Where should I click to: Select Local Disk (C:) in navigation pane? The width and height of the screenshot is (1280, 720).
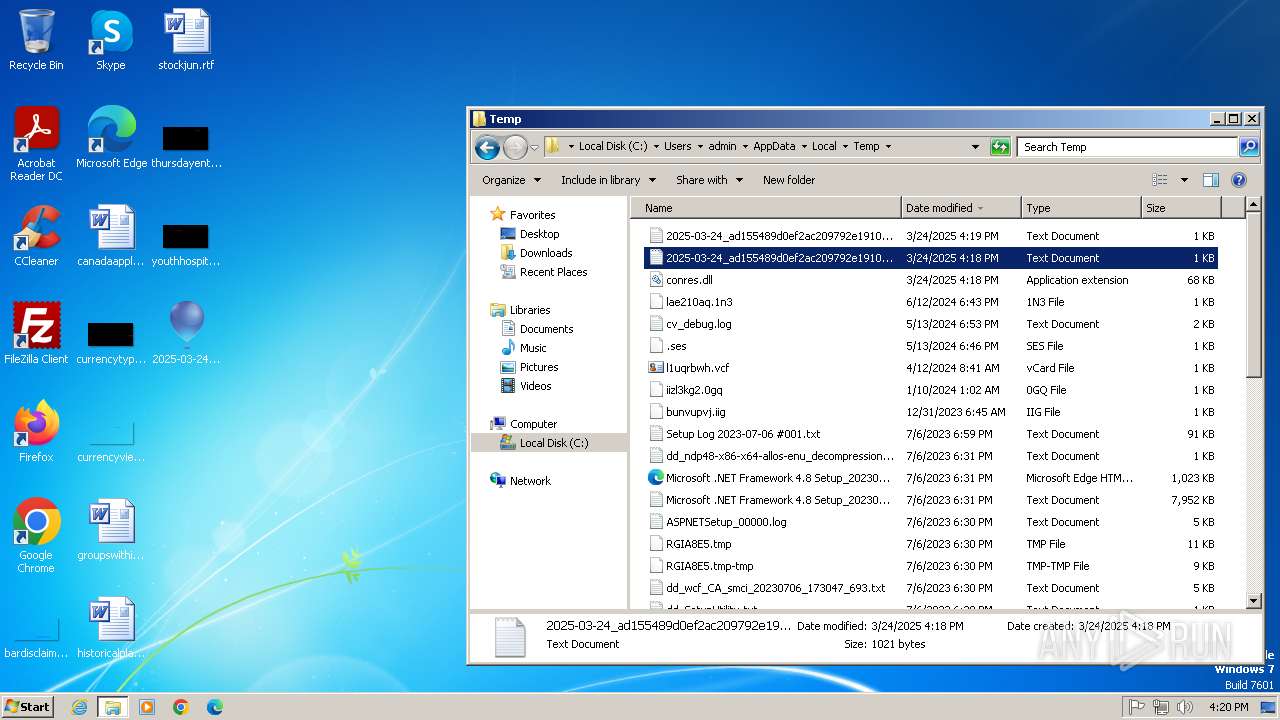548,443
